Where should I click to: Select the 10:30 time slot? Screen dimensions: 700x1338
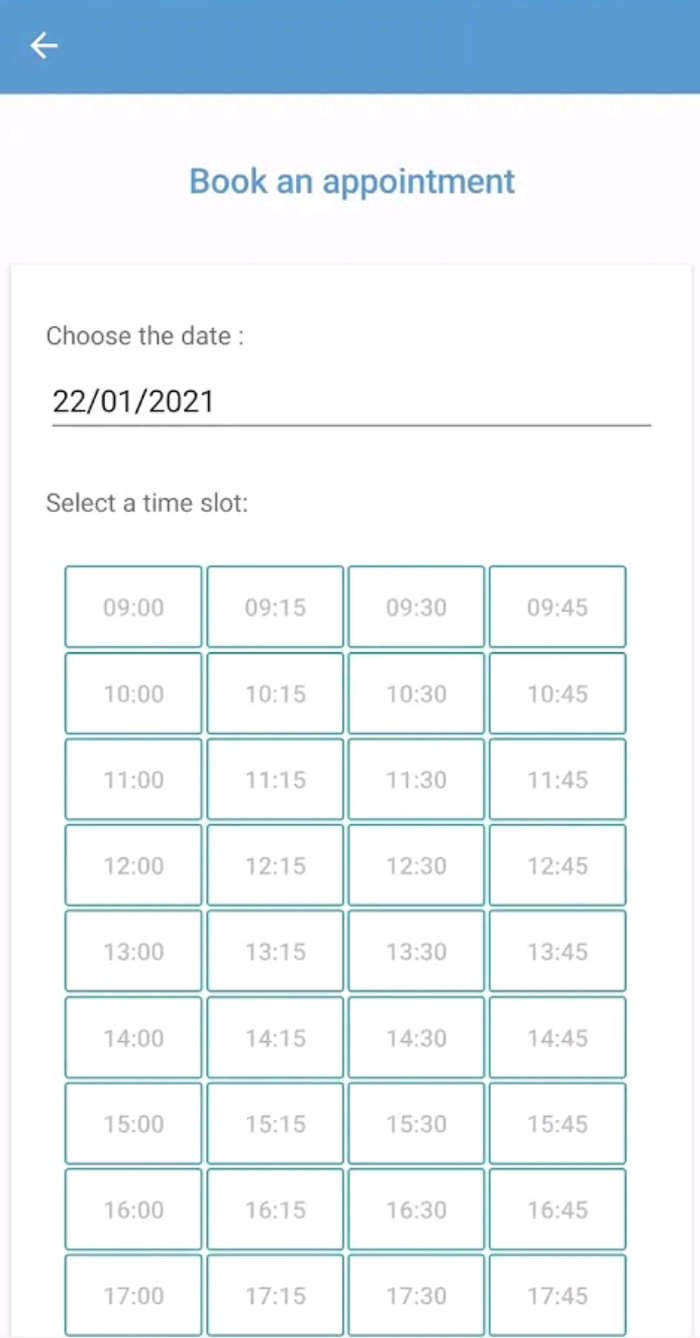pos(416,693)
